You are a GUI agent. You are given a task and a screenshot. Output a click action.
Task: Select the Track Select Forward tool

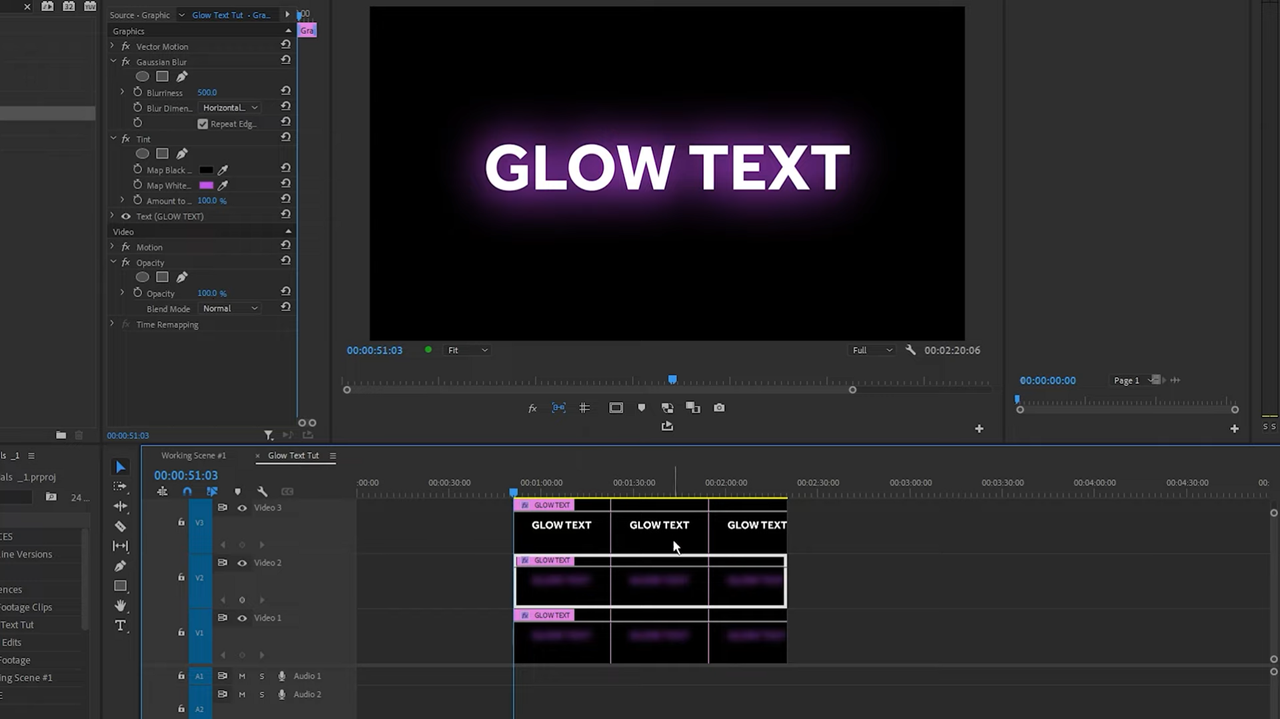[120, 486]
